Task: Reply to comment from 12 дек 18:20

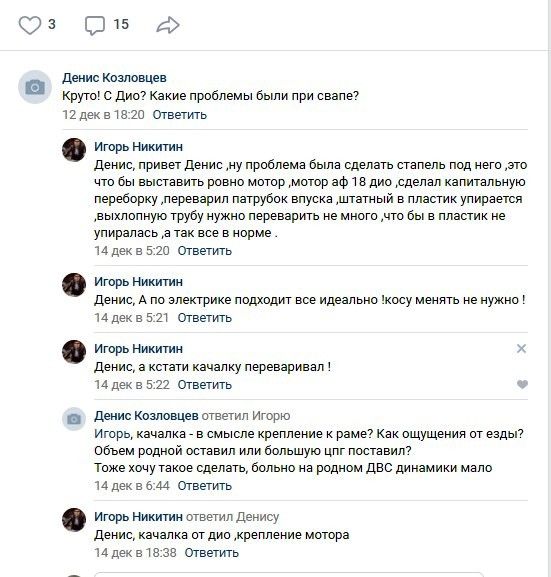Action: point(180,115)
